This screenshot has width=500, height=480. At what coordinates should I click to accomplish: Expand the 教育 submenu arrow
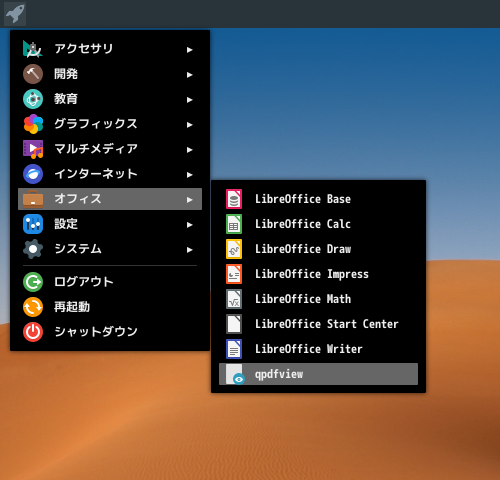190,100
